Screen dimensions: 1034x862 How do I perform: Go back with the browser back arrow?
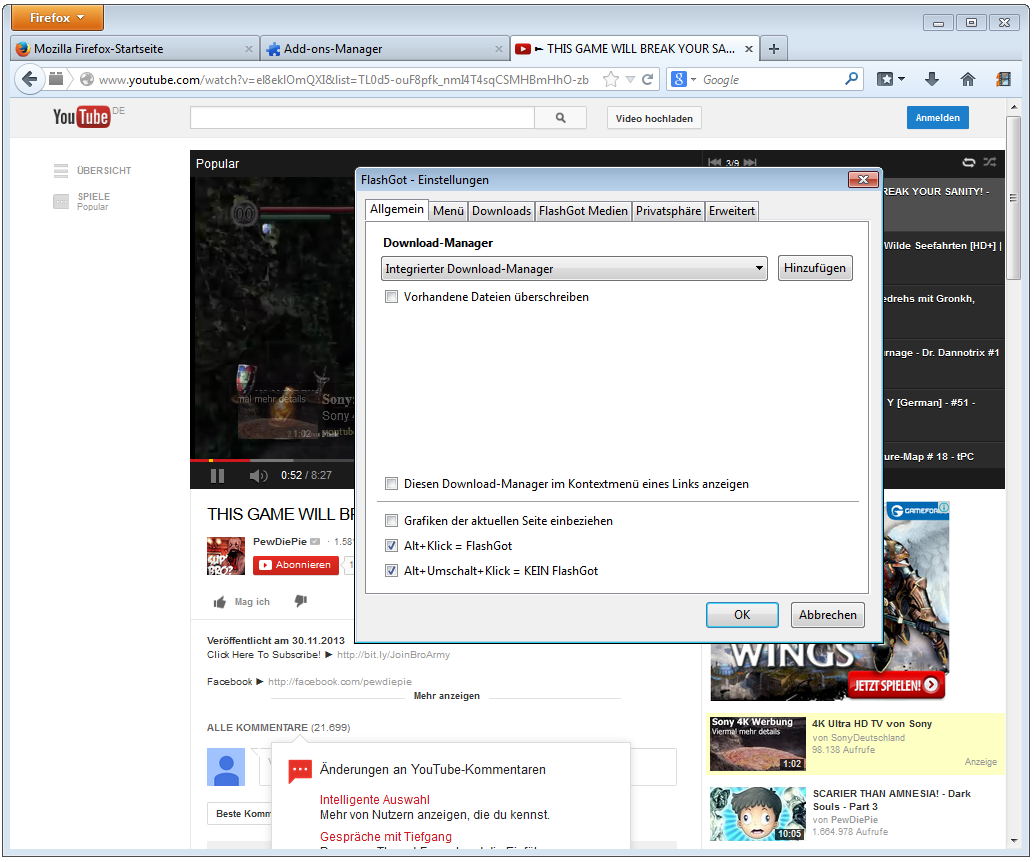click(x=29, y=80)
